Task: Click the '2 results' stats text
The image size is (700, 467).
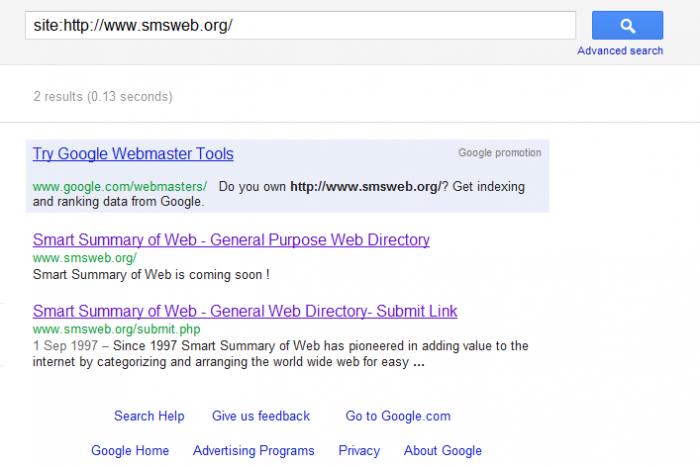Action: 102,97
